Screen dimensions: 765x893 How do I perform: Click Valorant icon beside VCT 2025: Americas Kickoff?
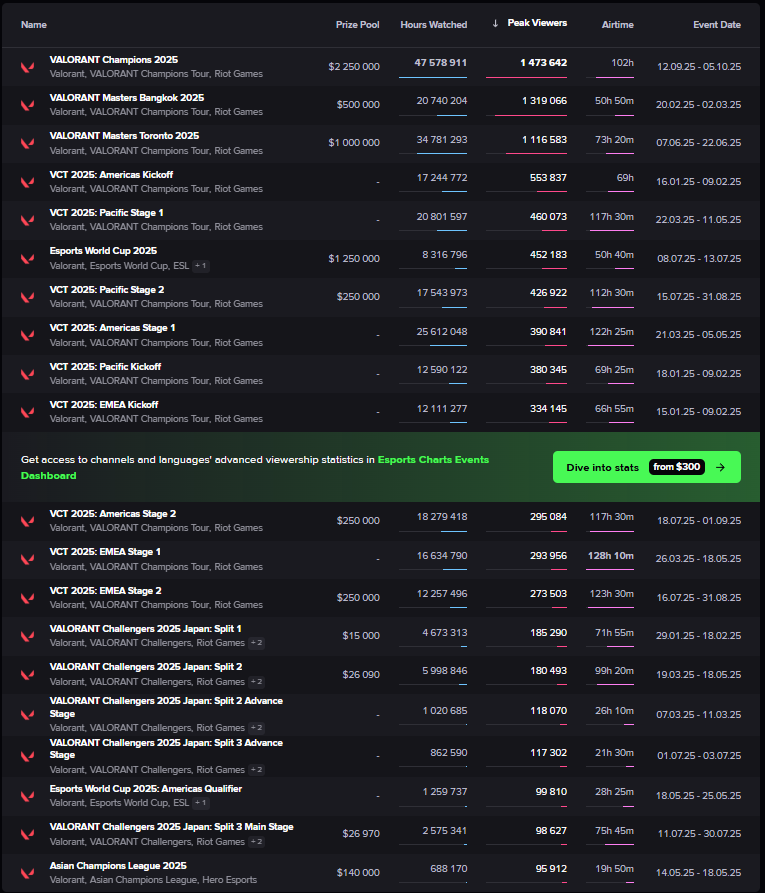[27, 182]
